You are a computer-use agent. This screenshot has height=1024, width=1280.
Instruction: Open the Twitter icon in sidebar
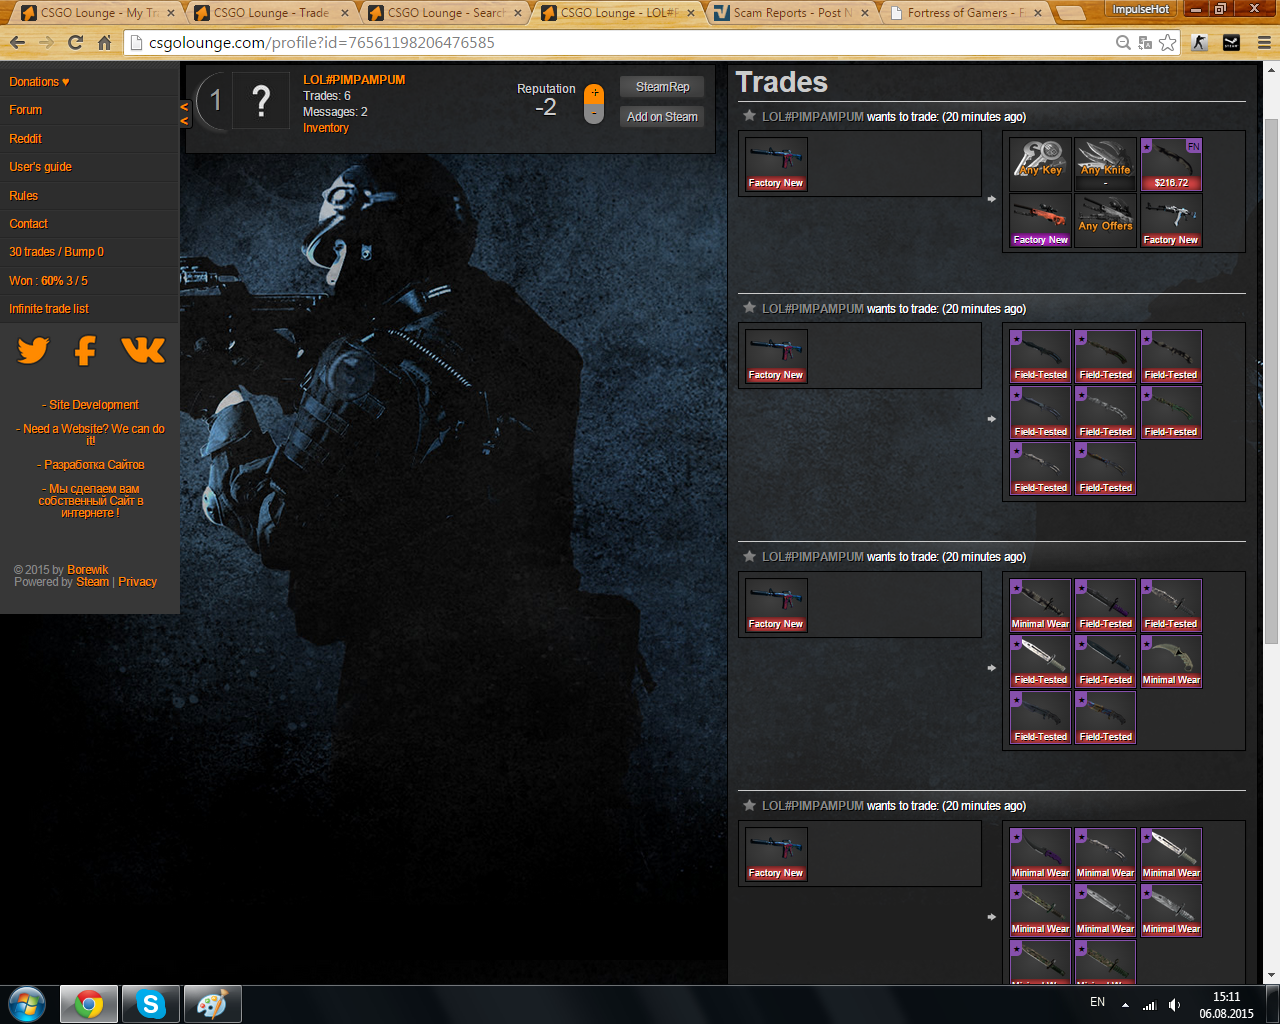(33, 351)
